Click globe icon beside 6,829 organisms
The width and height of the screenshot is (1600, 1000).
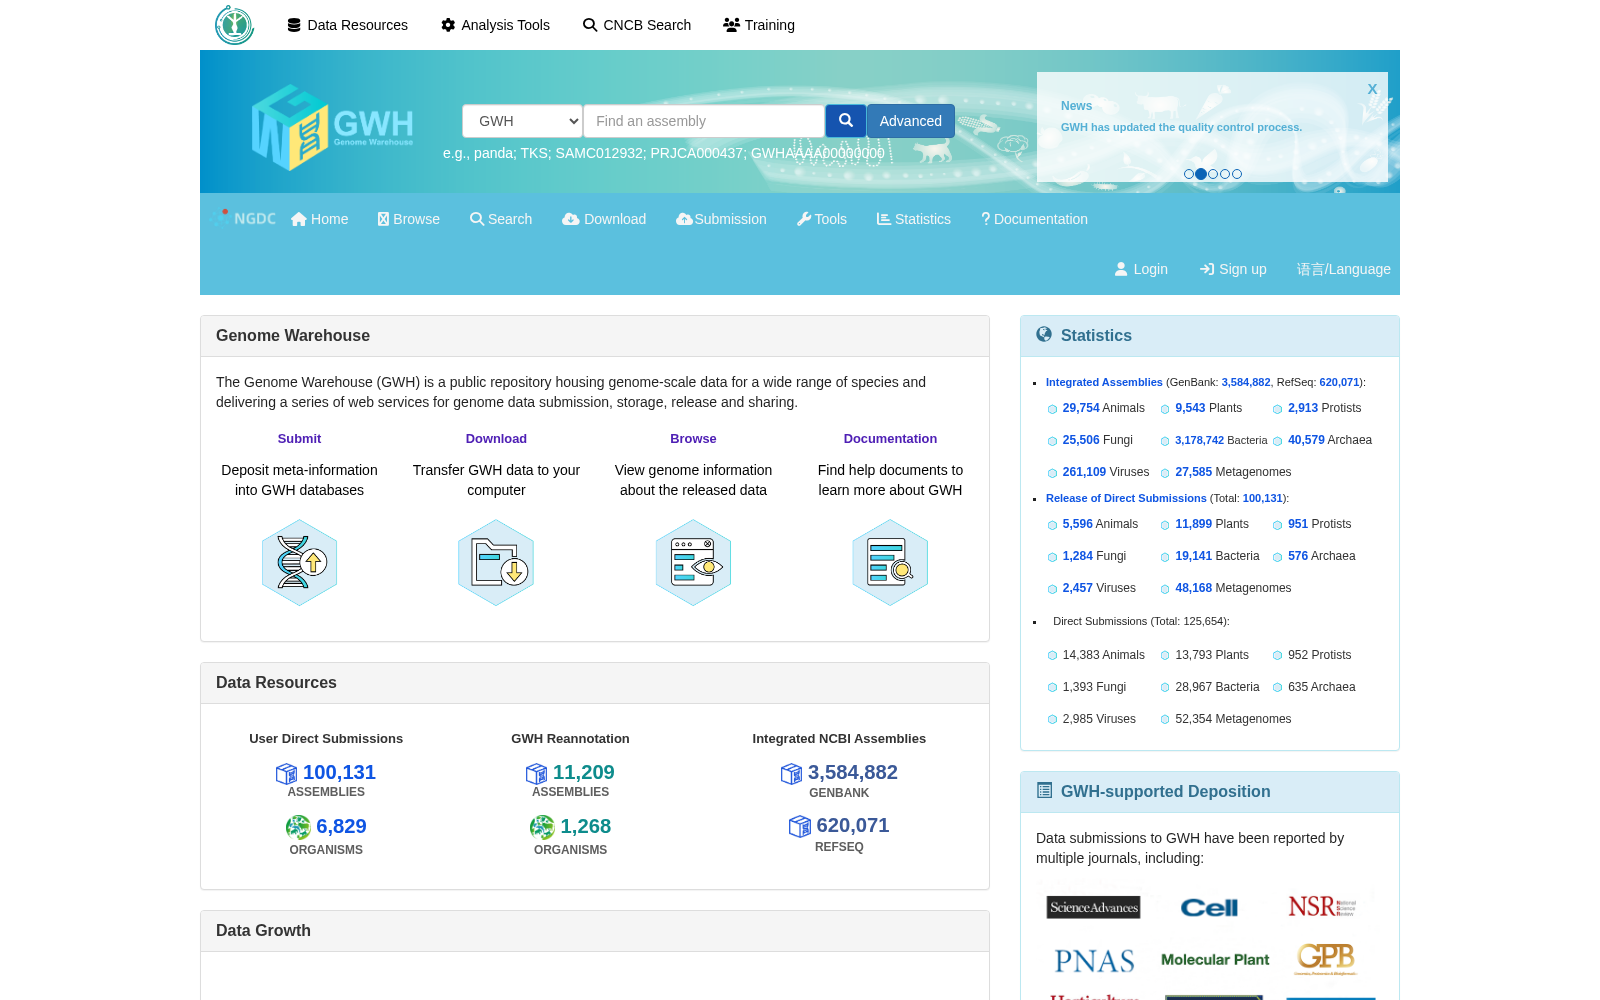point(298,827)
